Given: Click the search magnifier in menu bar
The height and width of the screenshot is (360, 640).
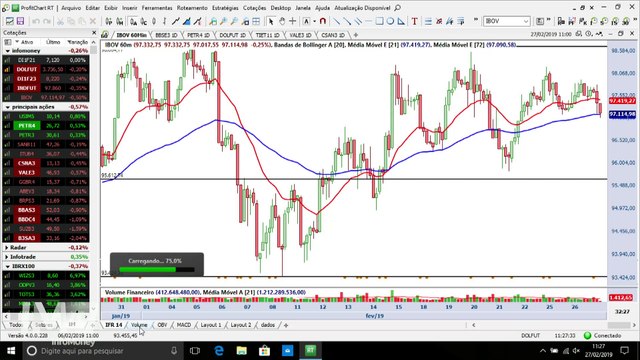Looking at the screenshot, I should tap(397, 8).
